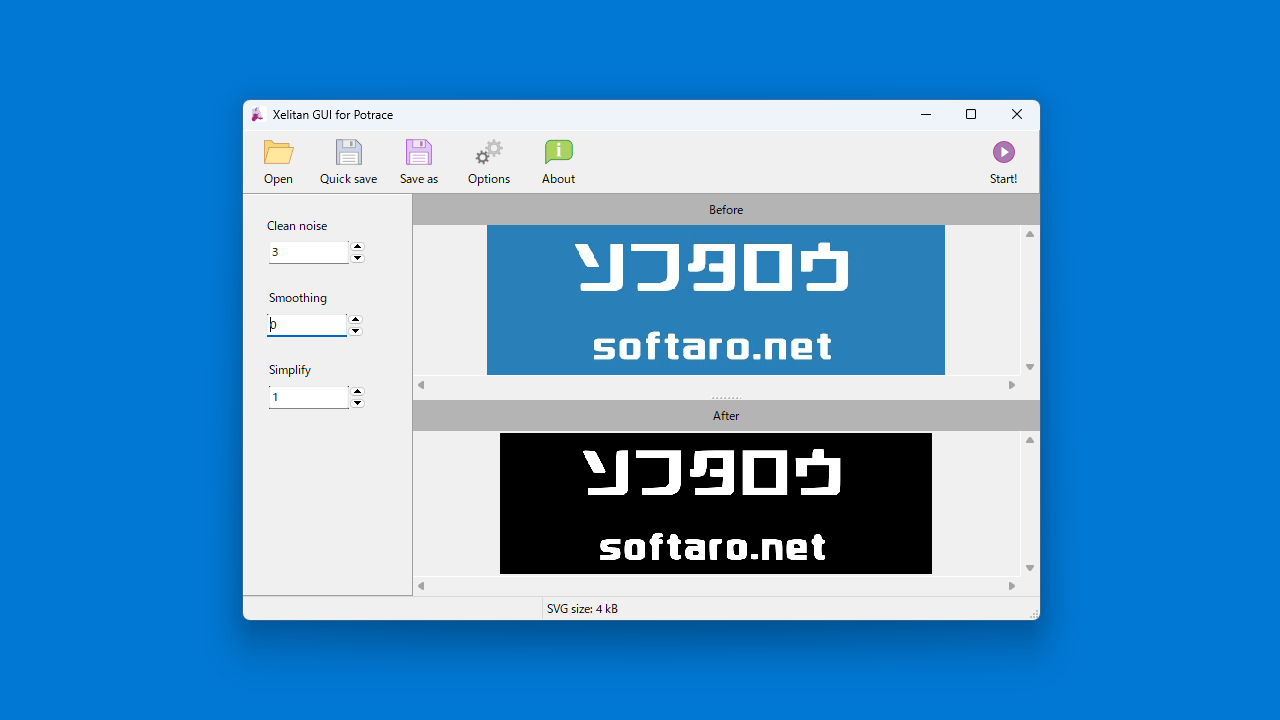Focus the Smoothing input field

(307, 325)
